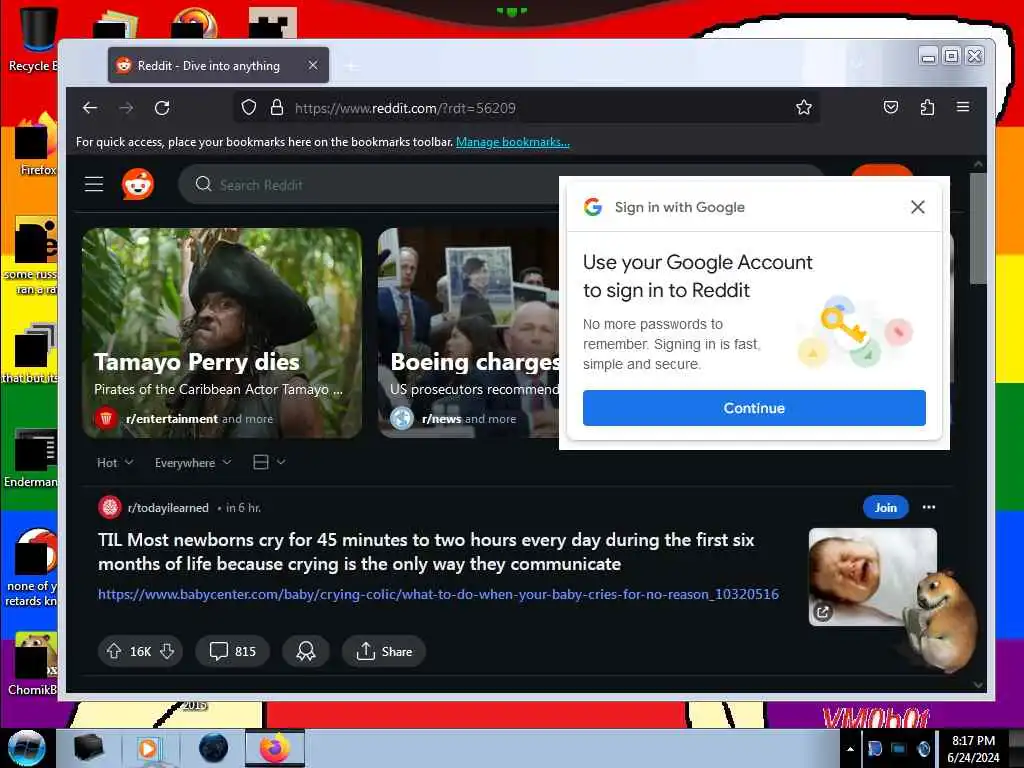Open the taskbar clock showing 8:17 PM
1024x768 pixels.
(973, 749)
